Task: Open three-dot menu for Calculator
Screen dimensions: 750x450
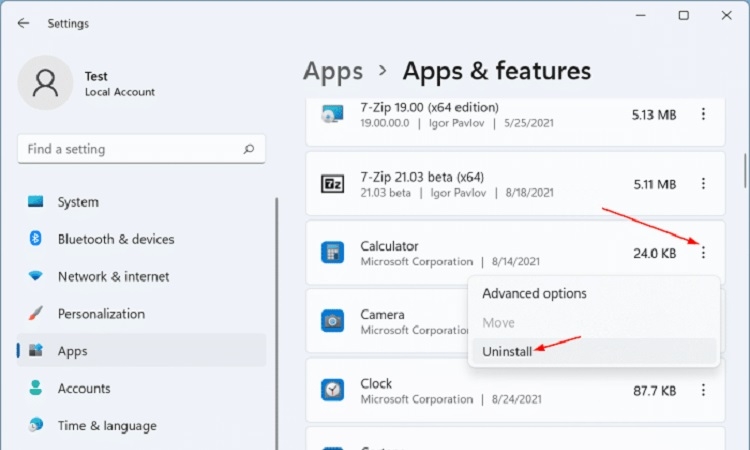Action: (703, 252)
